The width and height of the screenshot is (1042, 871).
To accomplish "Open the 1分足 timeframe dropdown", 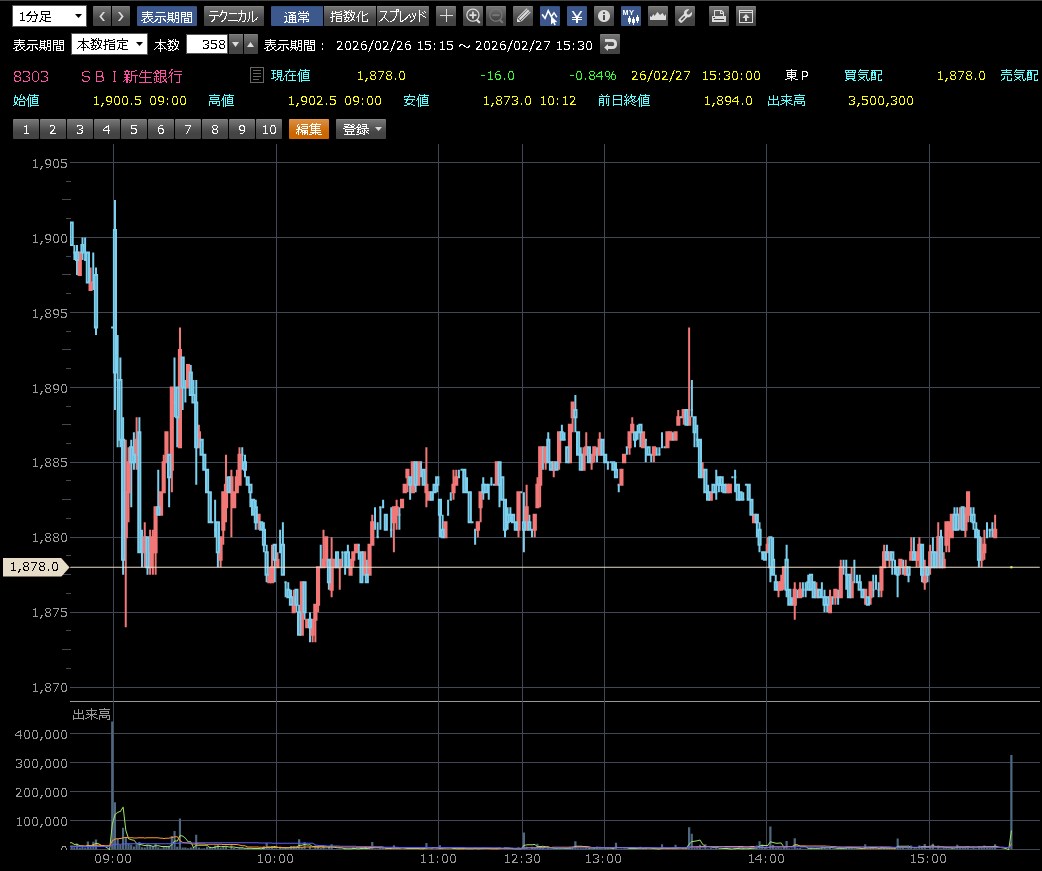I will 48,16.
